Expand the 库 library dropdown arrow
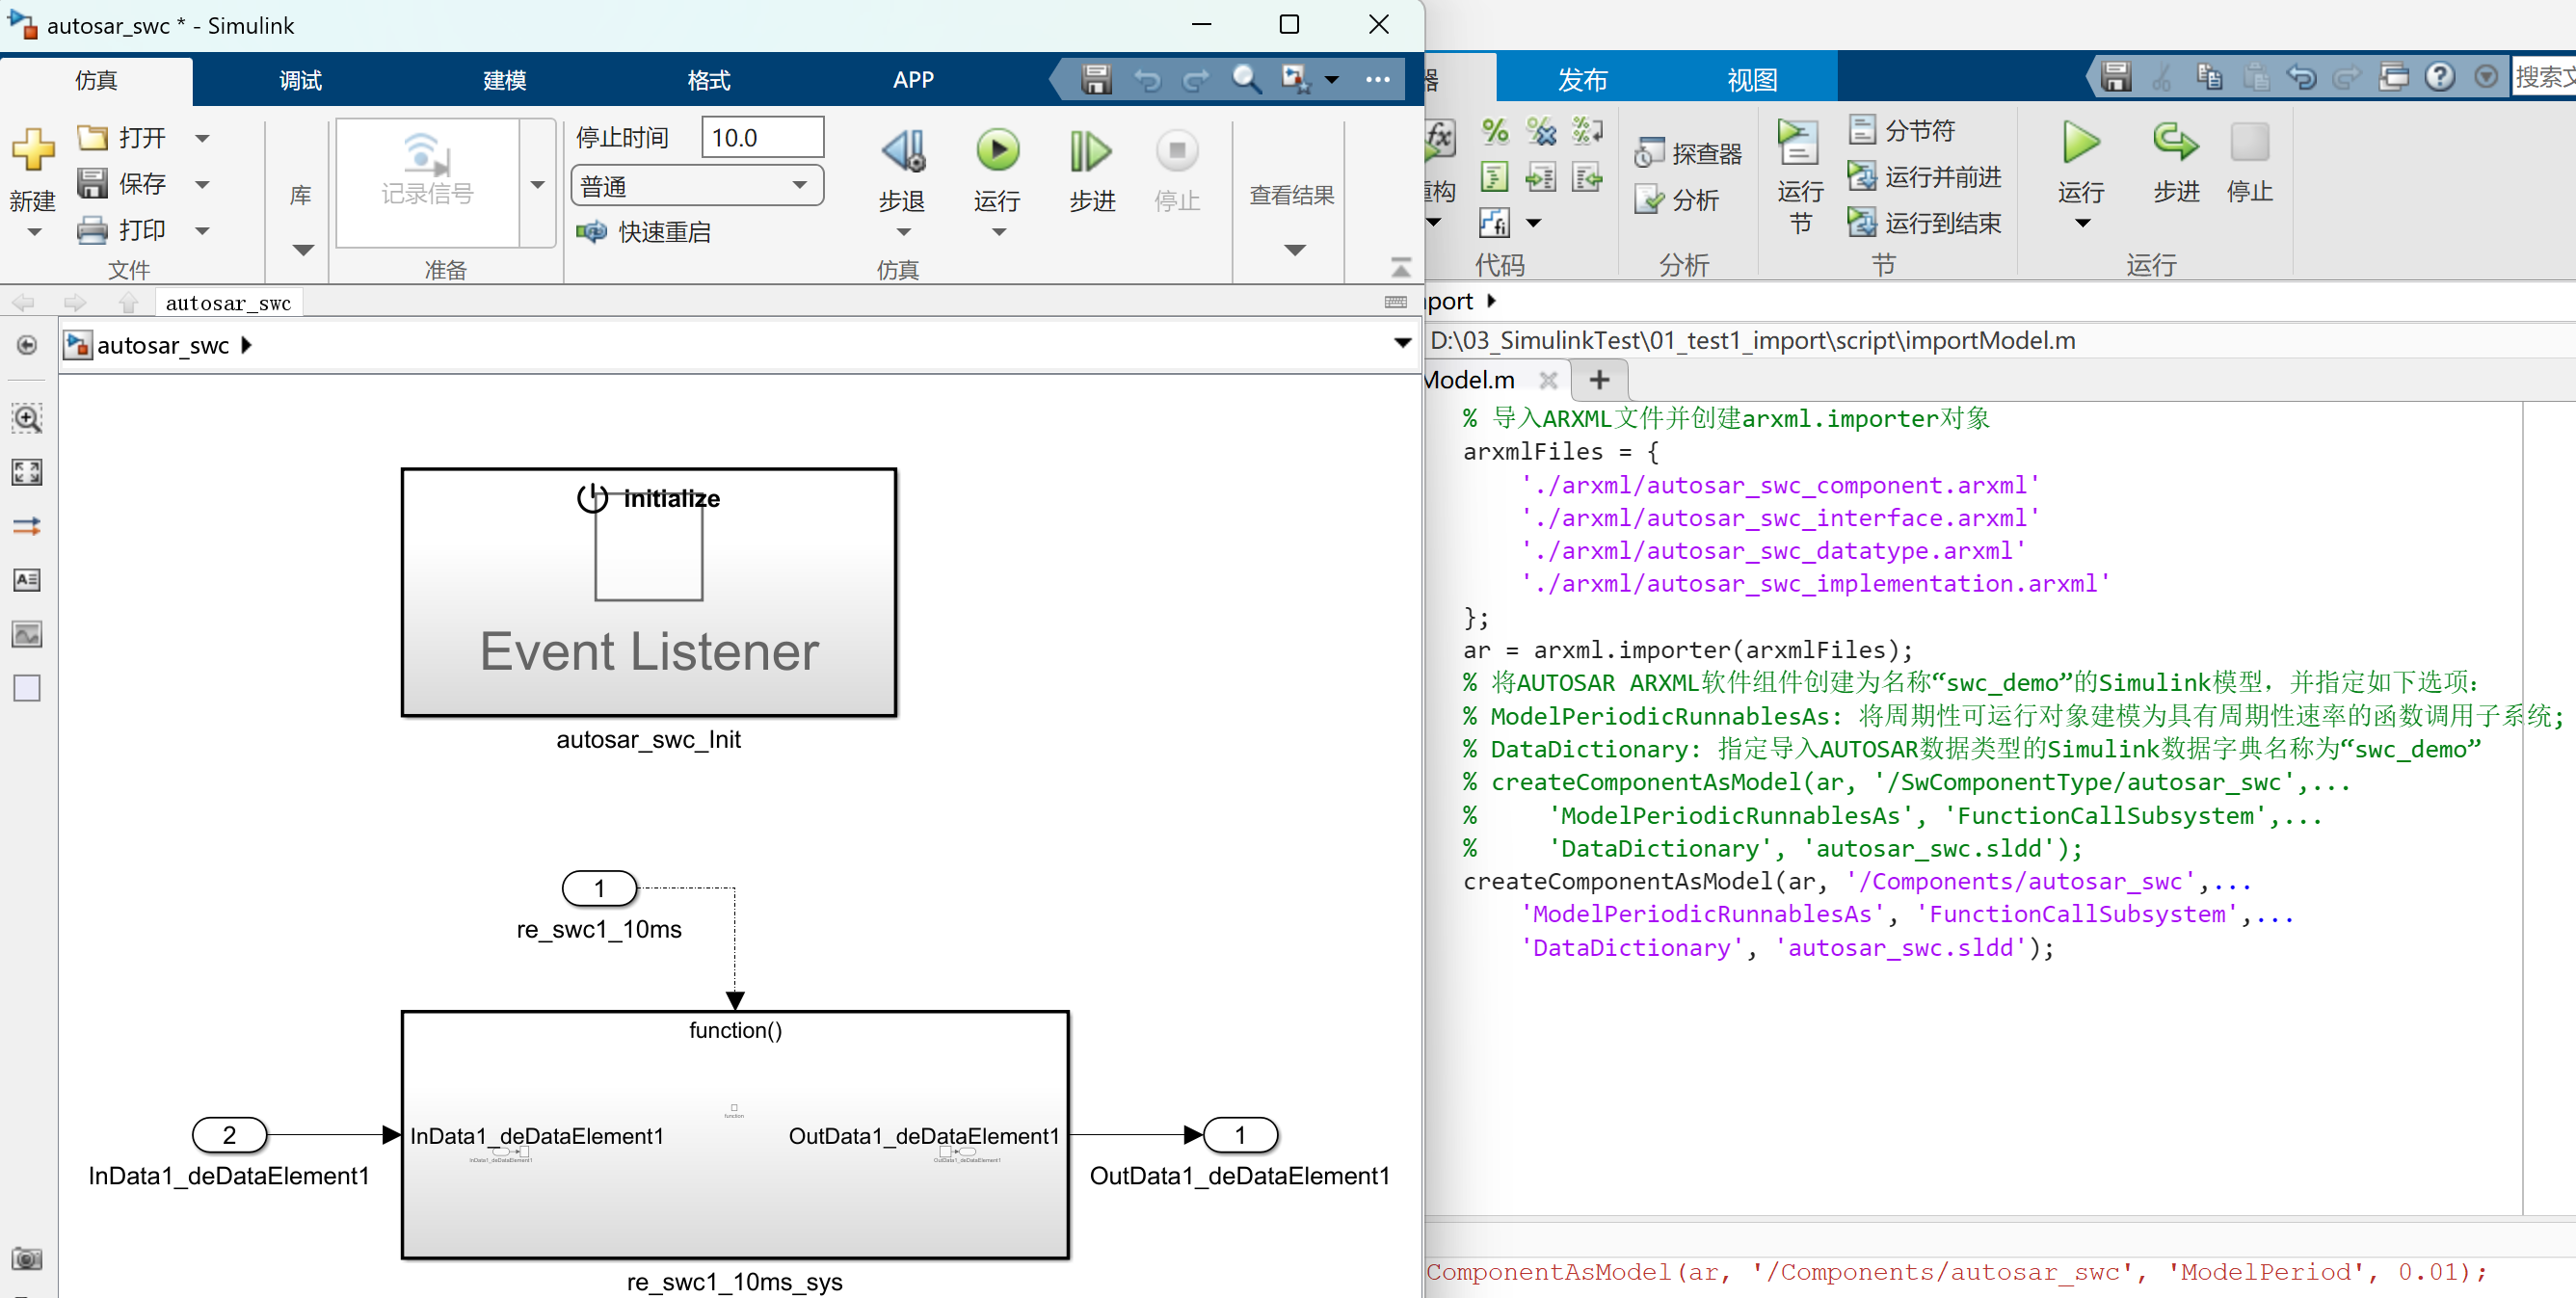Image resolution: width=2576 pixels, height=1298 pixels. pos(302,250)
